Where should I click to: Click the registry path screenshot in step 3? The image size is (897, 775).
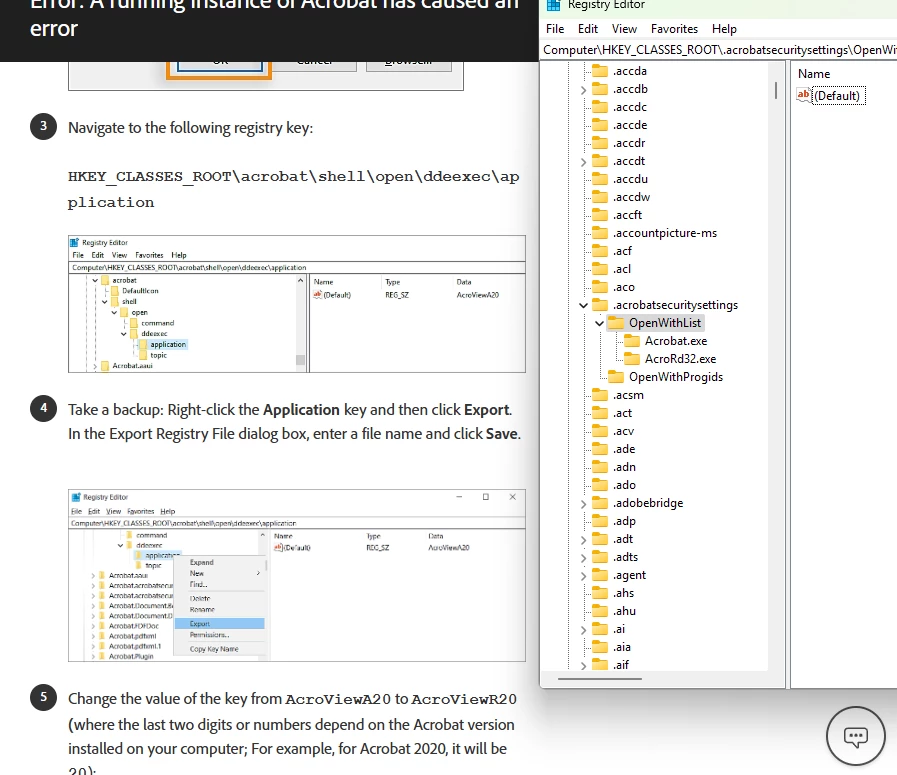tap(296, 304)
